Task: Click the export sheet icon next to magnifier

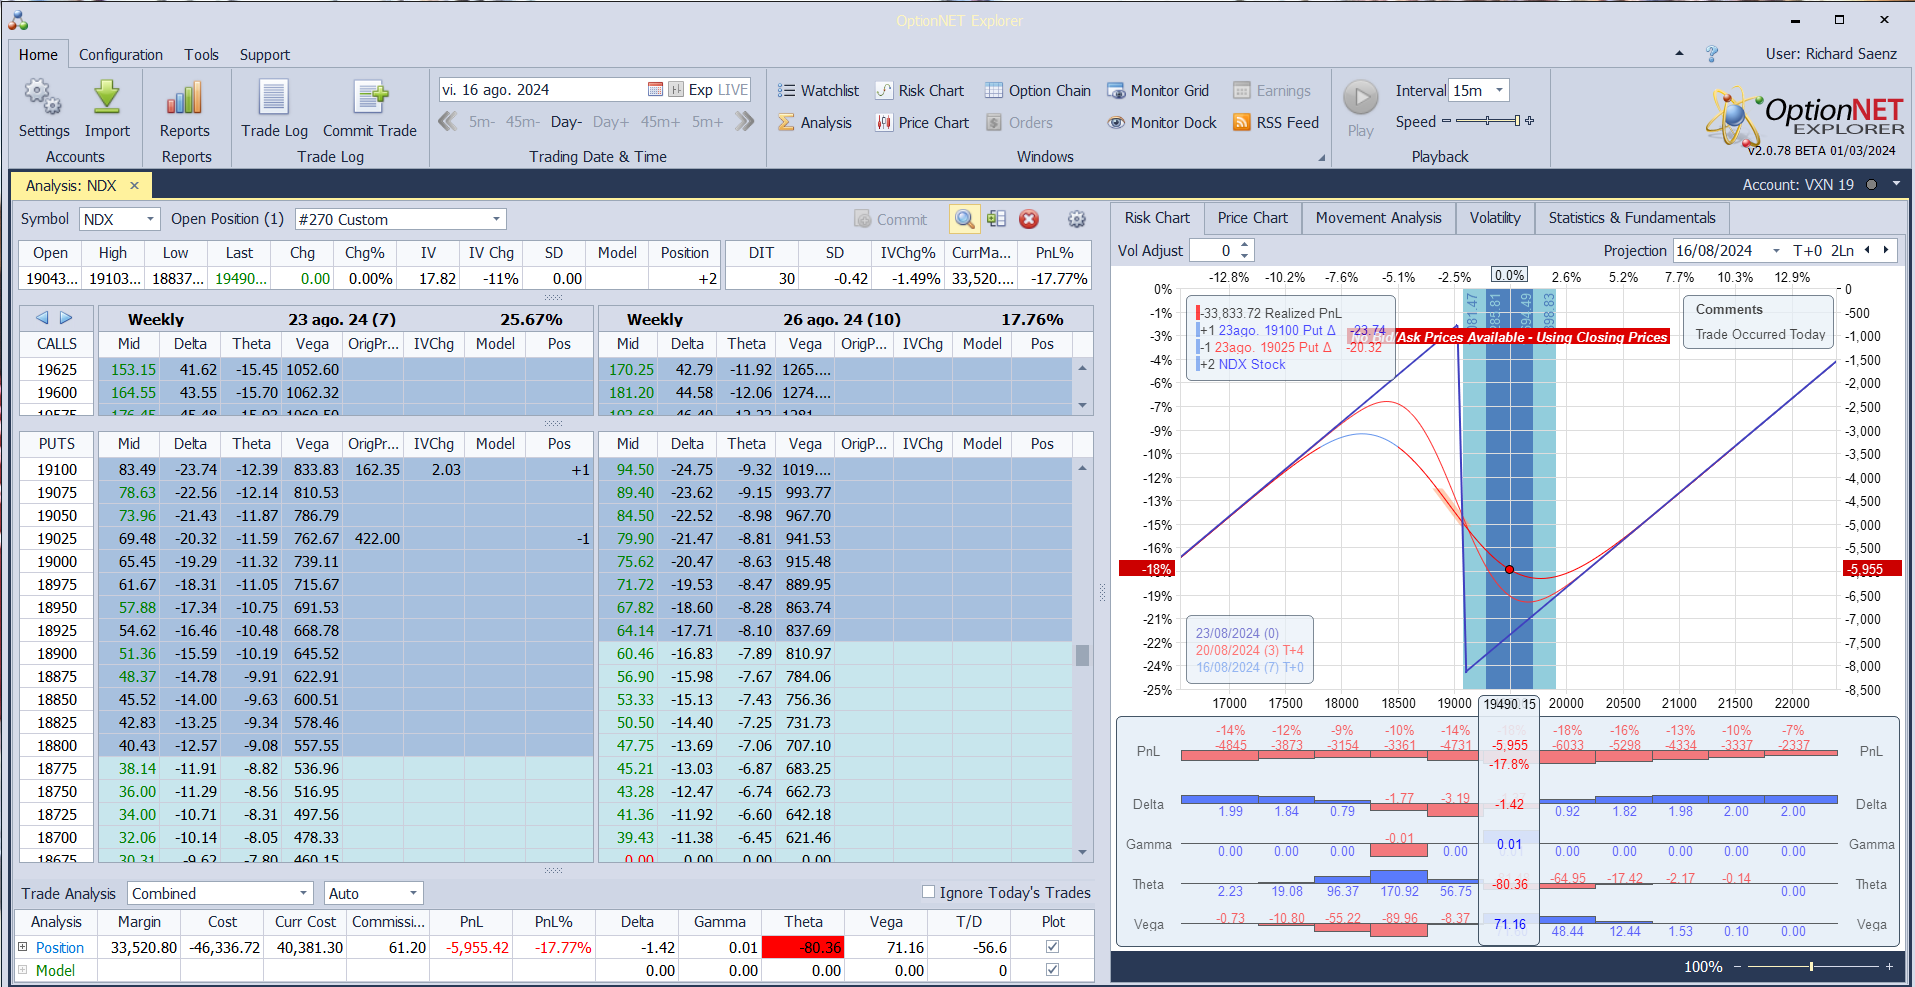Action: tap(996, 219)
